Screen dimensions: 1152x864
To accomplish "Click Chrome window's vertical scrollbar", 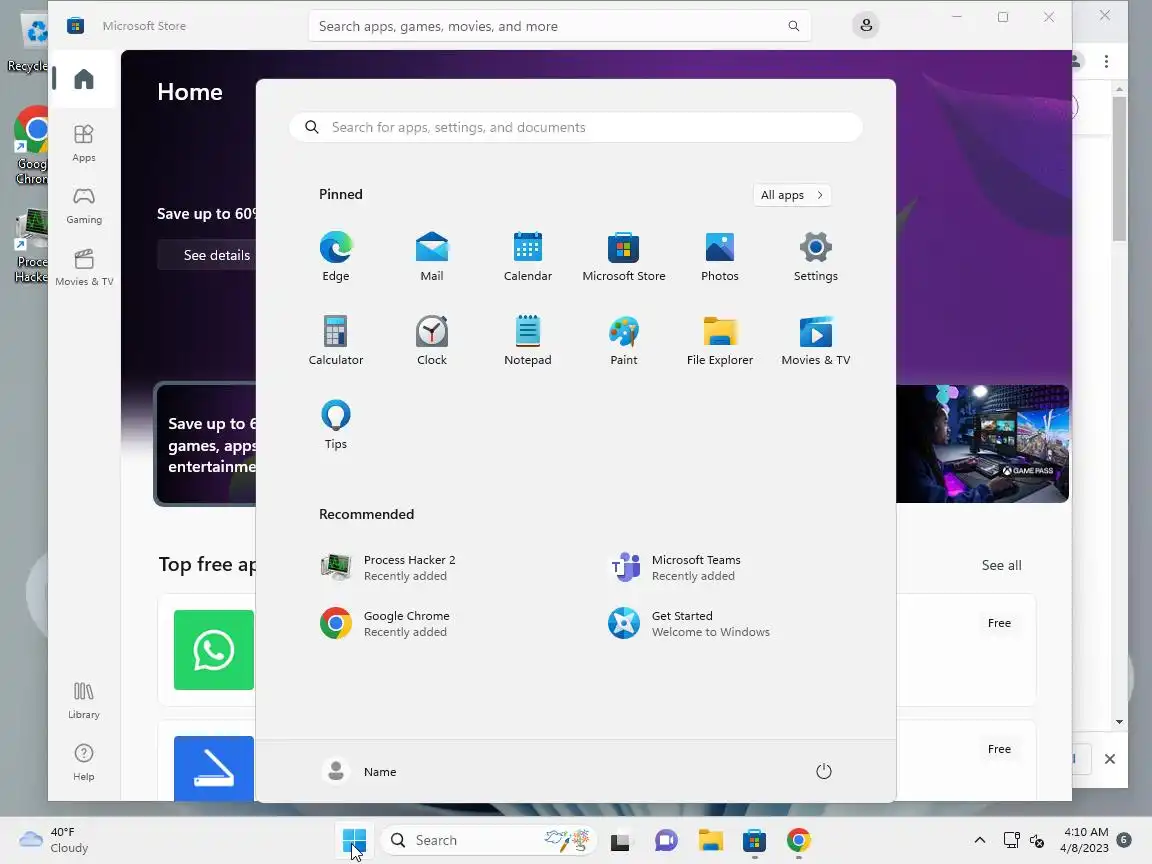I will (x=1119, y=168).
